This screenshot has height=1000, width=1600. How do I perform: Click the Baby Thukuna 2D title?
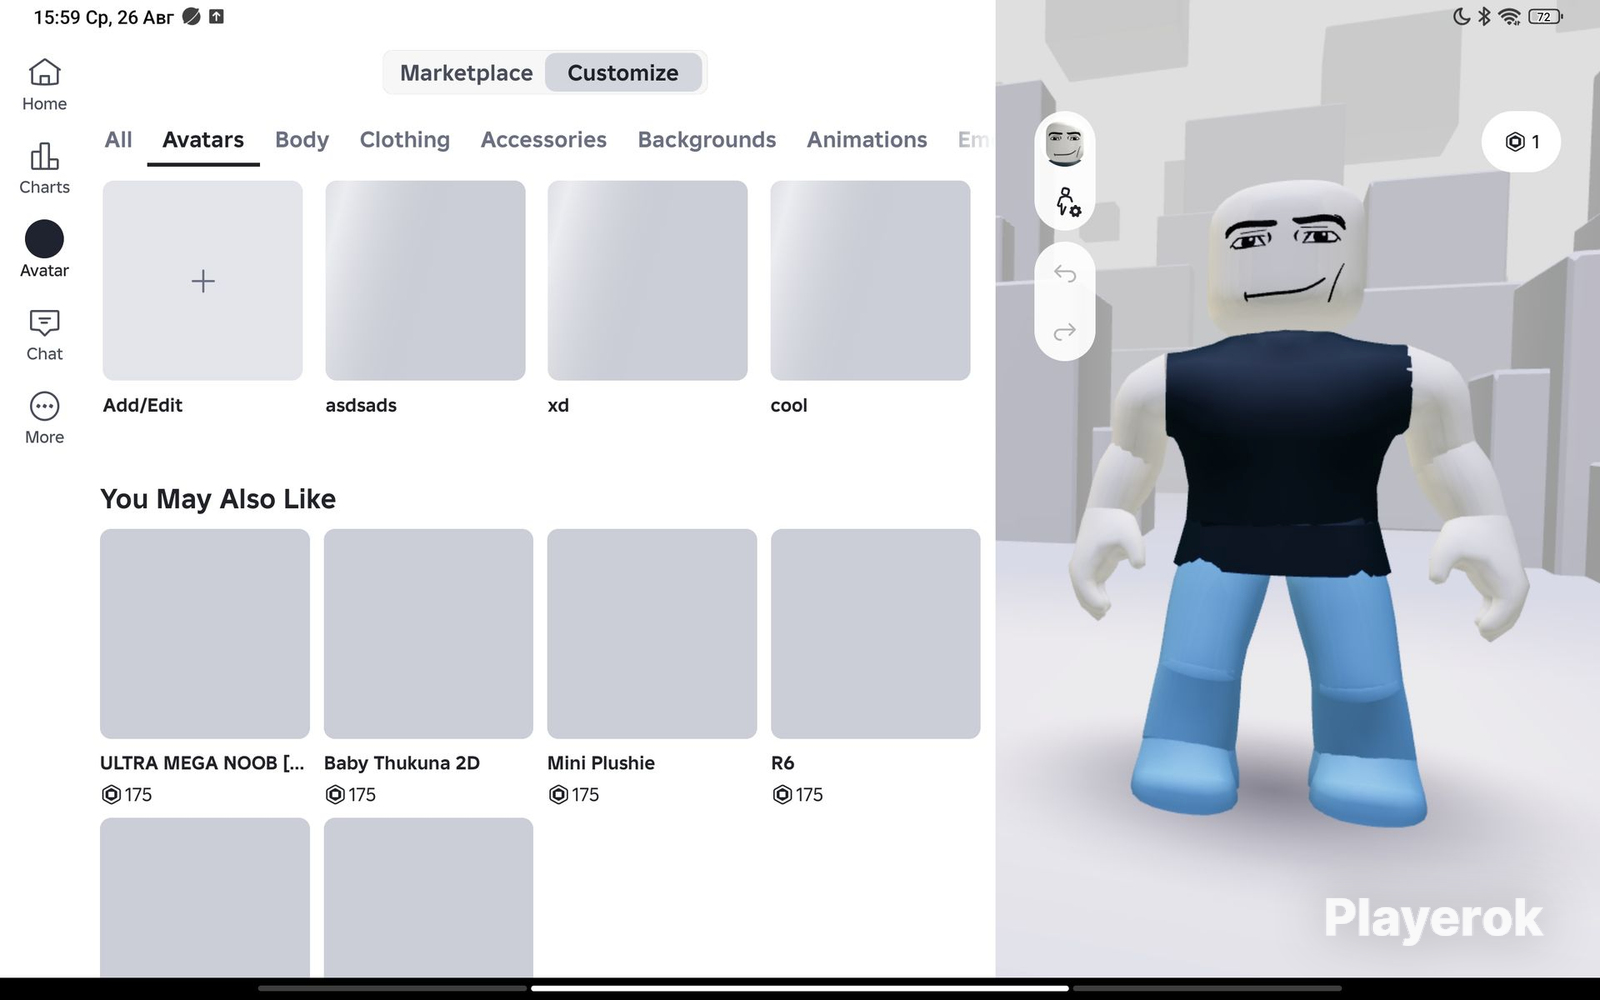tap(402, 763)
